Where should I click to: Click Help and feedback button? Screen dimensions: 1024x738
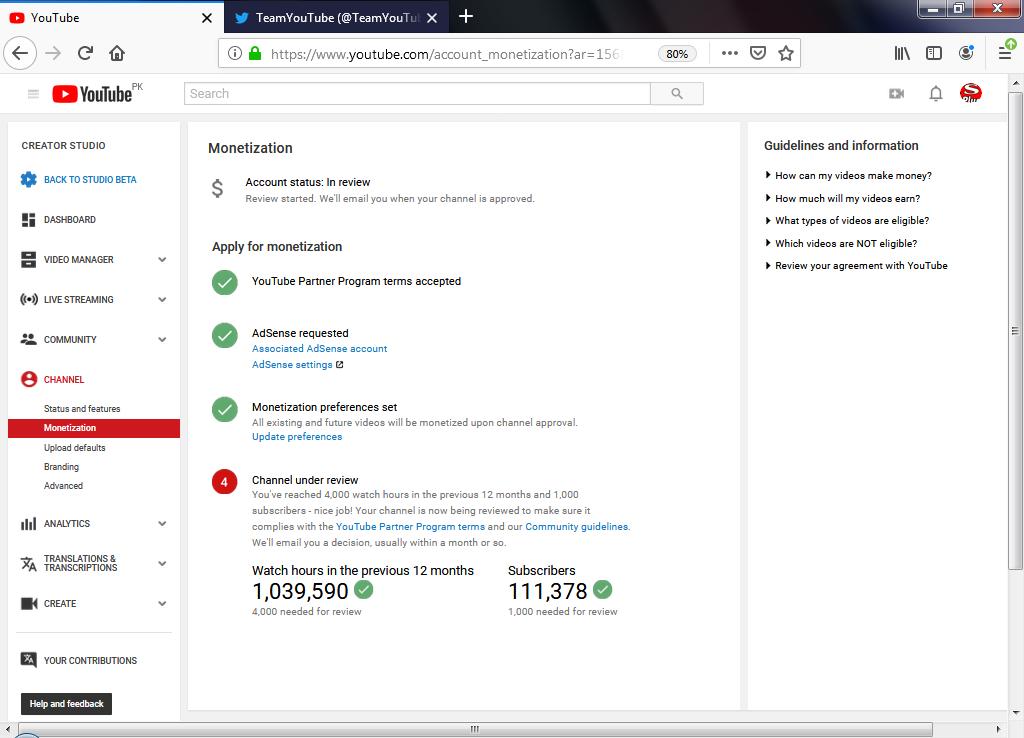(67, 703)
